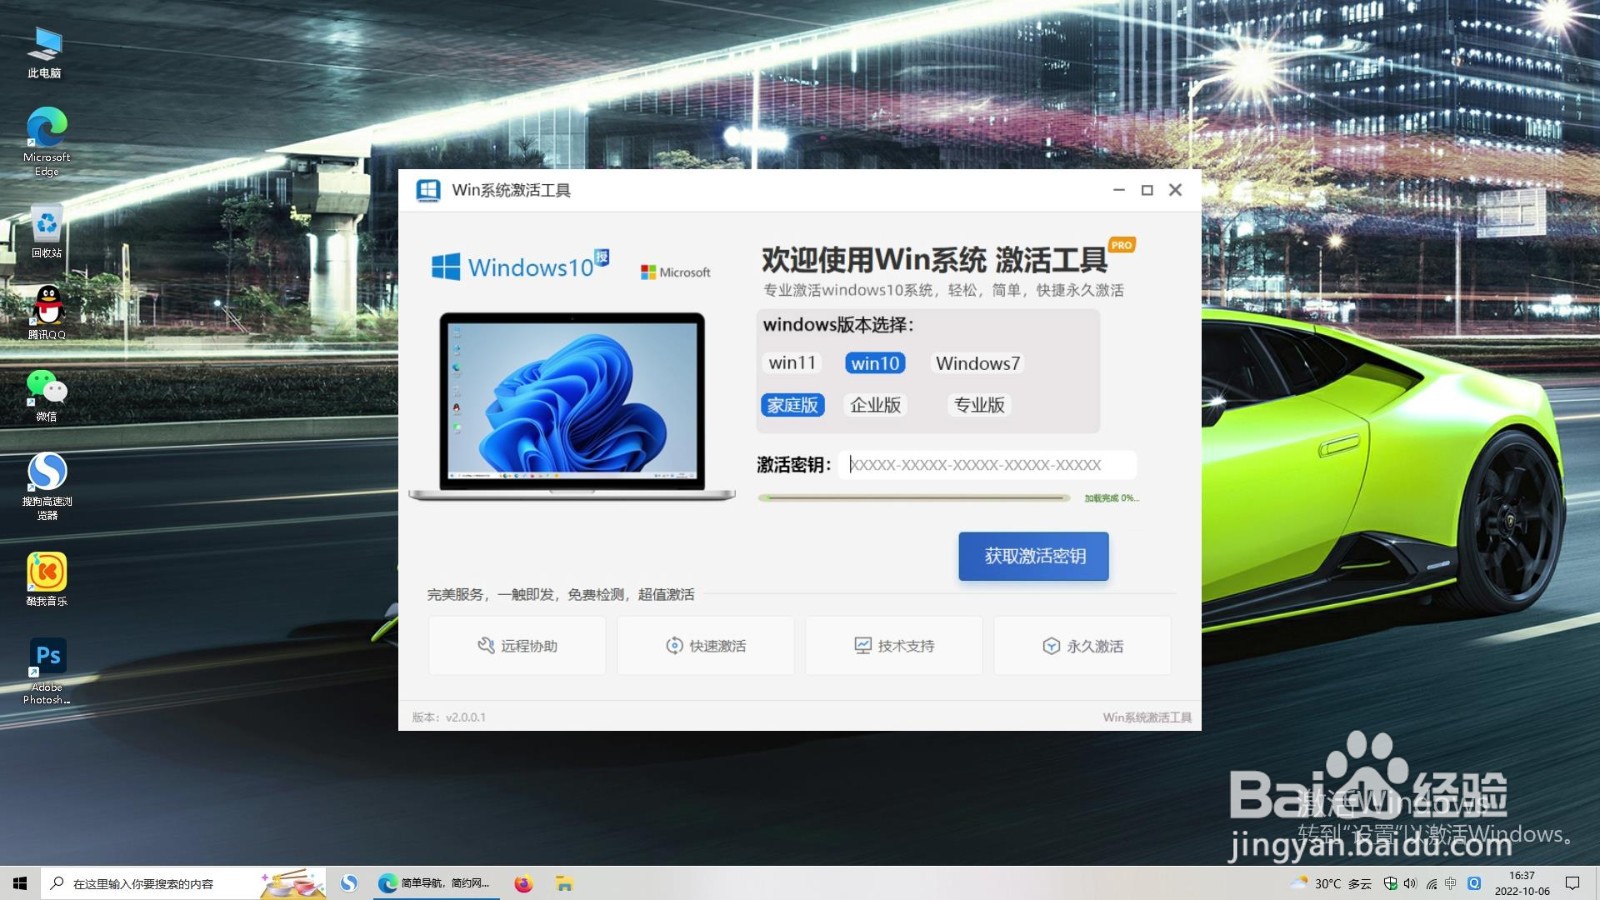Focus the 激活密钥 key input field
1600x900 pixels.
click(x=987, y=465)
